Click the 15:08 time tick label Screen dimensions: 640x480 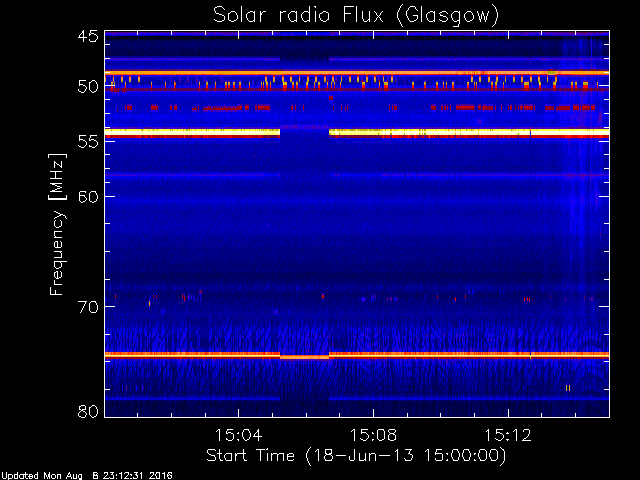[x=373, y=435]
